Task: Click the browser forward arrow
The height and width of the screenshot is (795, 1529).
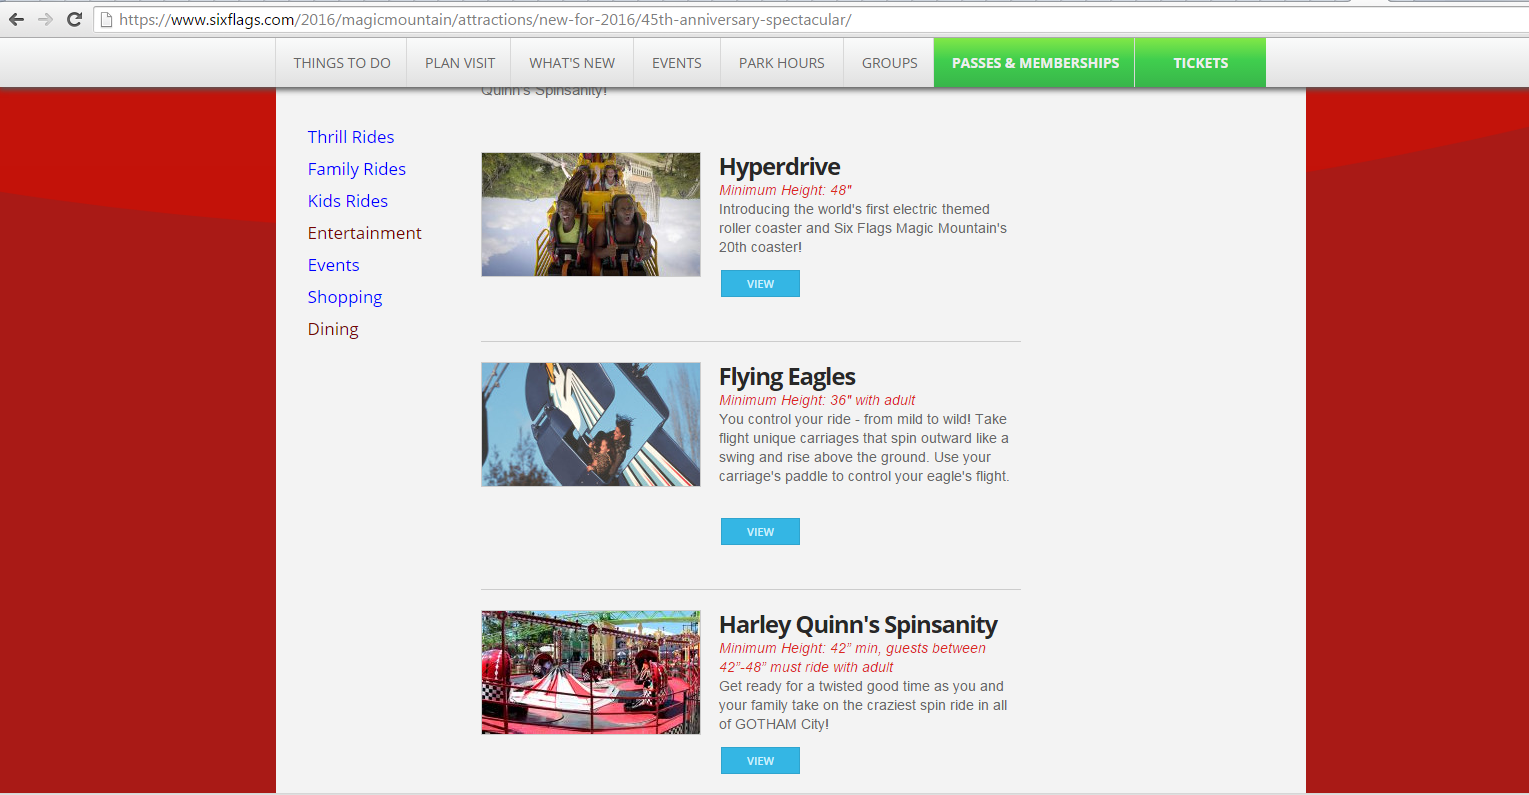Action: pyautogui.click(x=45, y=19)
